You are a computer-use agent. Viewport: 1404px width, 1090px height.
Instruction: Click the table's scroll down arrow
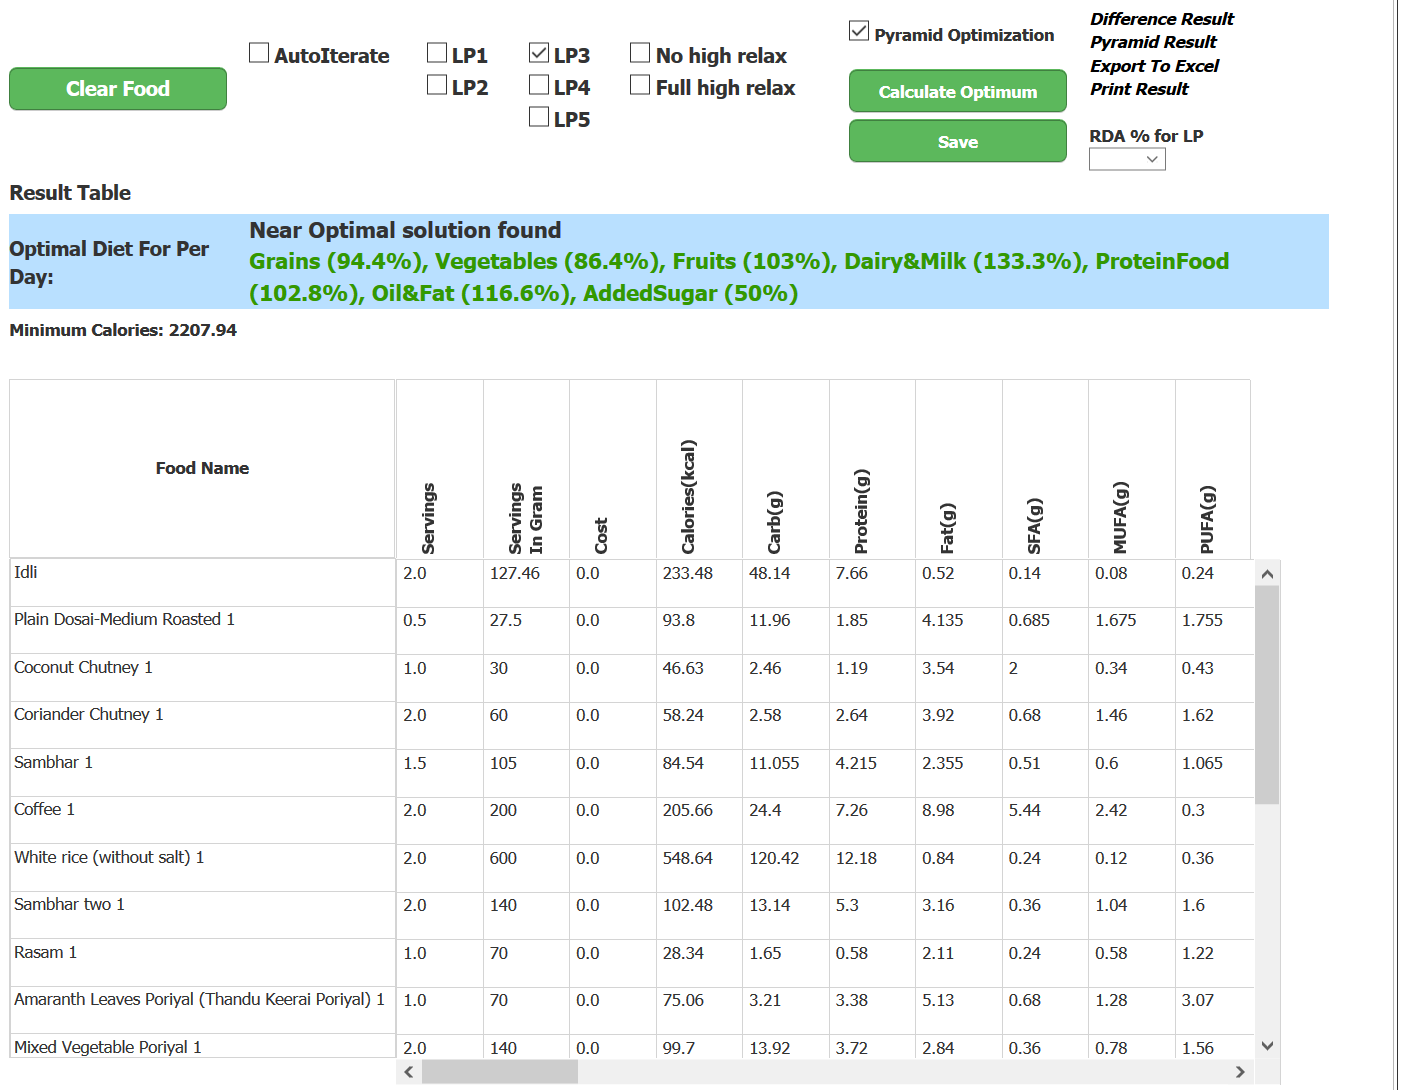pos(1267,1046)
